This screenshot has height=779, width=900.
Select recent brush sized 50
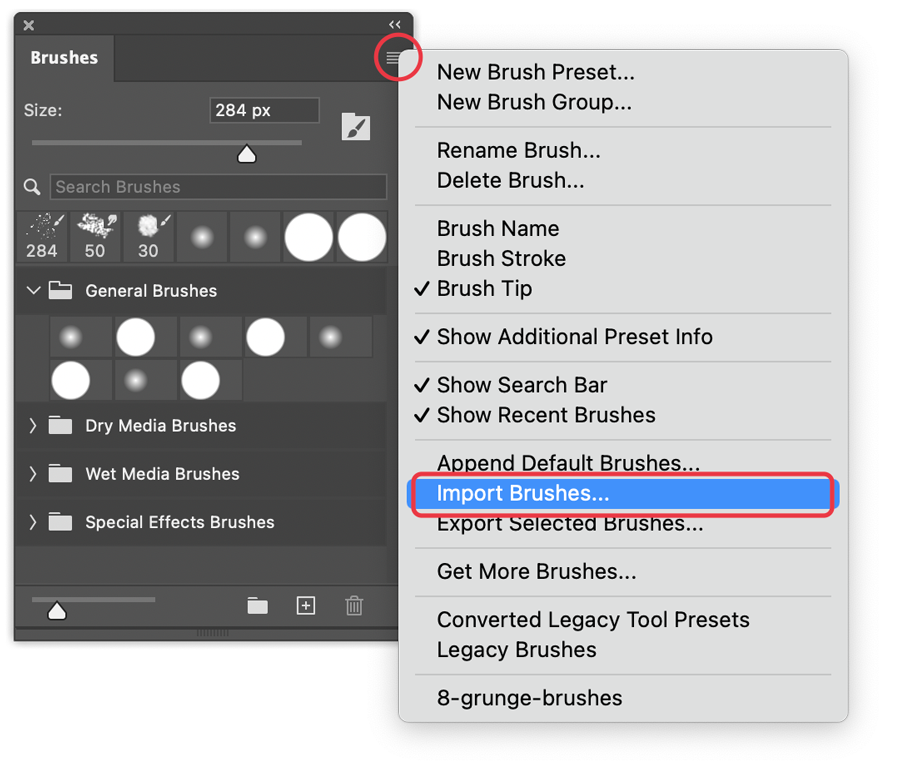pyautogui.click(x=95, y=237)
